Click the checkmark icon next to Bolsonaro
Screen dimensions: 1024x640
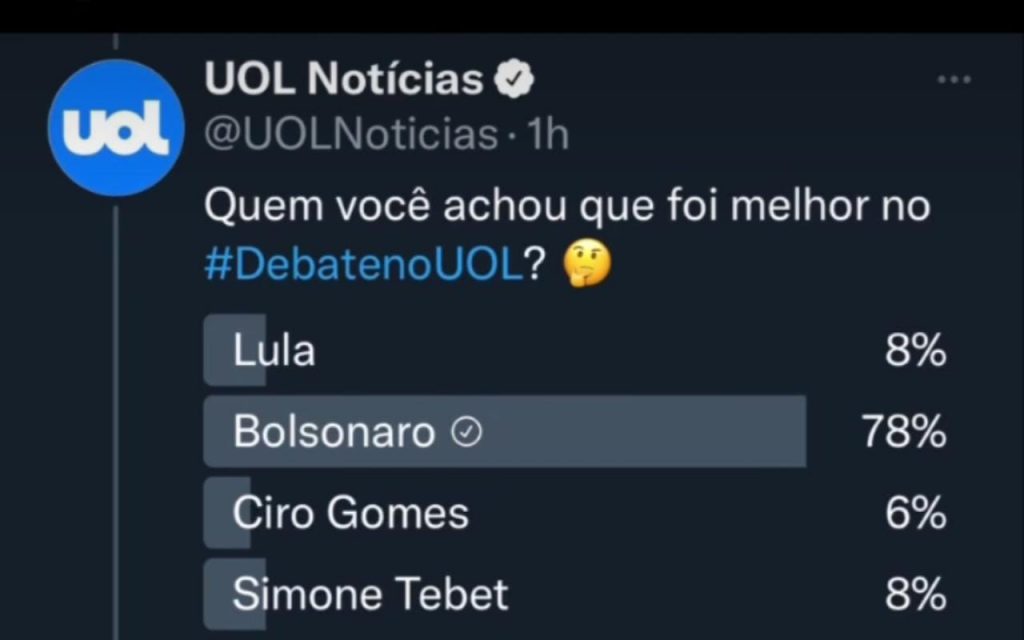coord(467,432)
